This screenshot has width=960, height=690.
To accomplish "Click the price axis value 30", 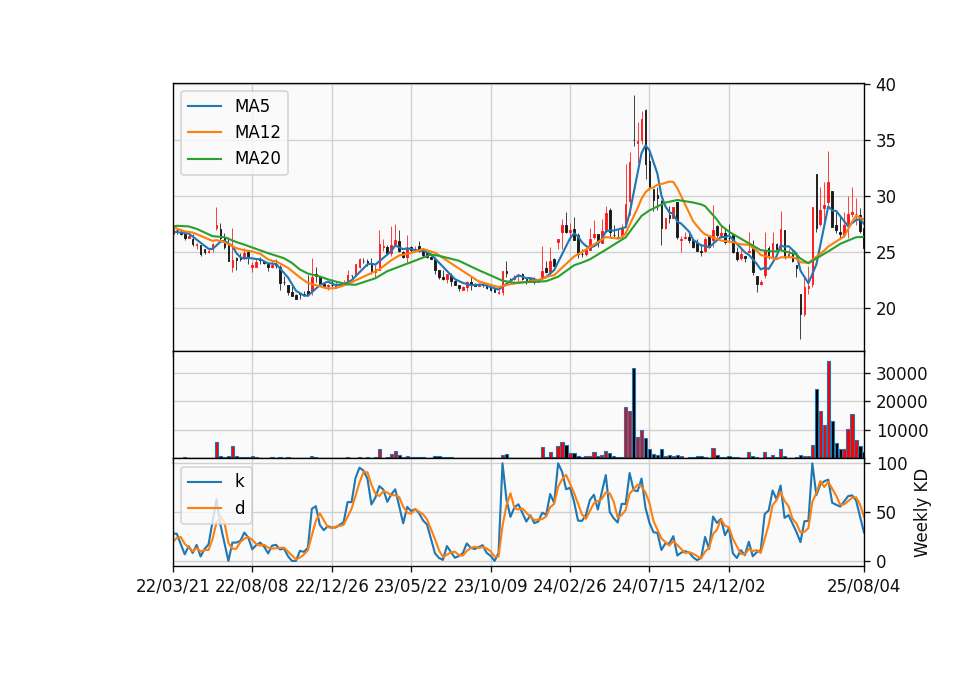I will pyautogui.click(x=886, y=197).
